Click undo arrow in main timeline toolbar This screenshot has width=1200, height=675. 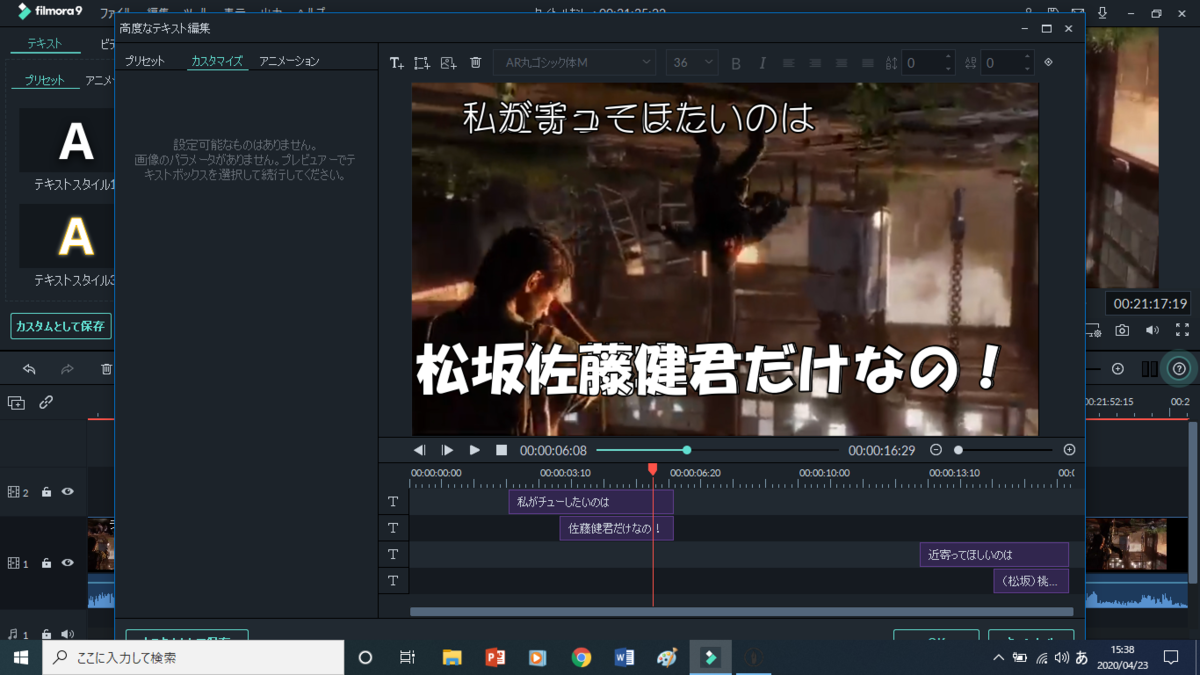(x=29, y=369)
